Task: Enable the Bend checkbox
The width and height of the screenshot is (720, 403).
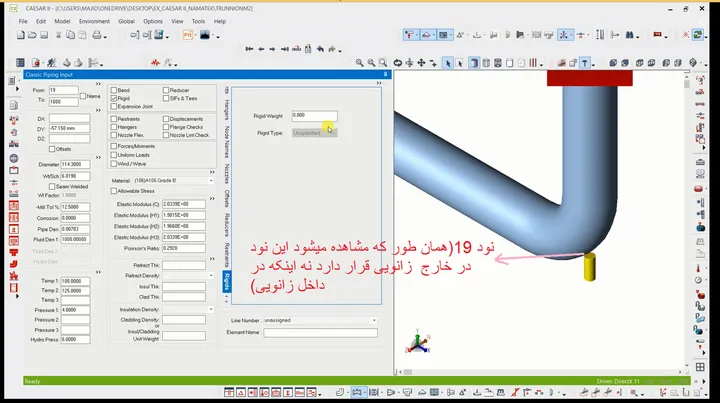Action: point(114,90)
